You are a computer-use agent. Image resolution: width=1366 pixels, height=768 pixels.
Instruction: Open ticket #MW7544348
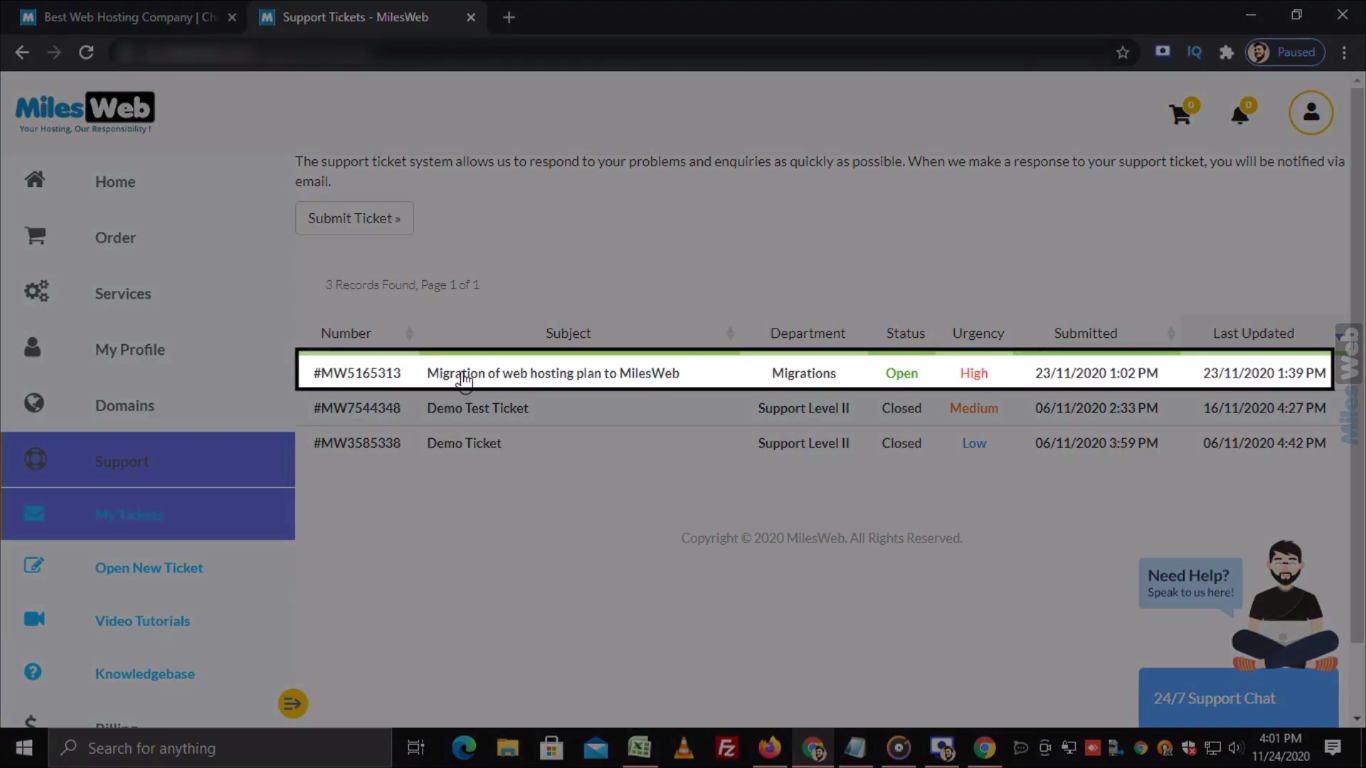[357, 408]
